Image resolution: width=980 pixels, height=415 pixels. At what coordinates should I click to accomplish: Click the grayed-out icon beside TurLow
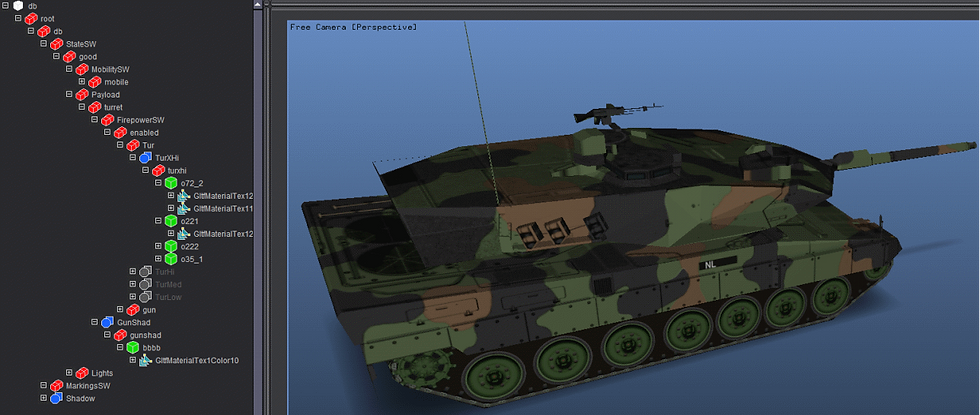click(x=145, y=297)
